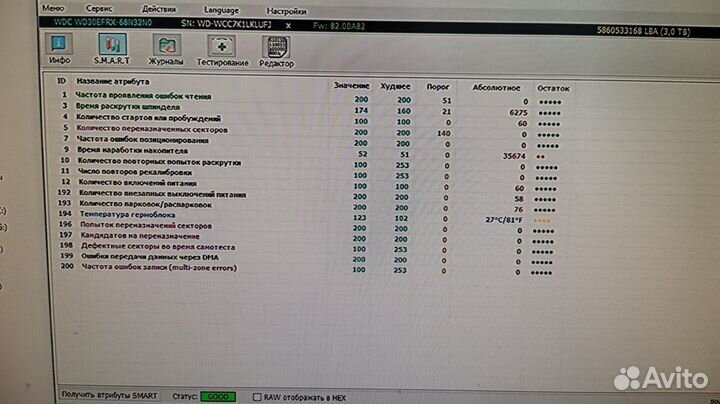The width and height of the screenshot is (720, 404).
Task: Open the Сервис menu
Action: coord(99,9)
